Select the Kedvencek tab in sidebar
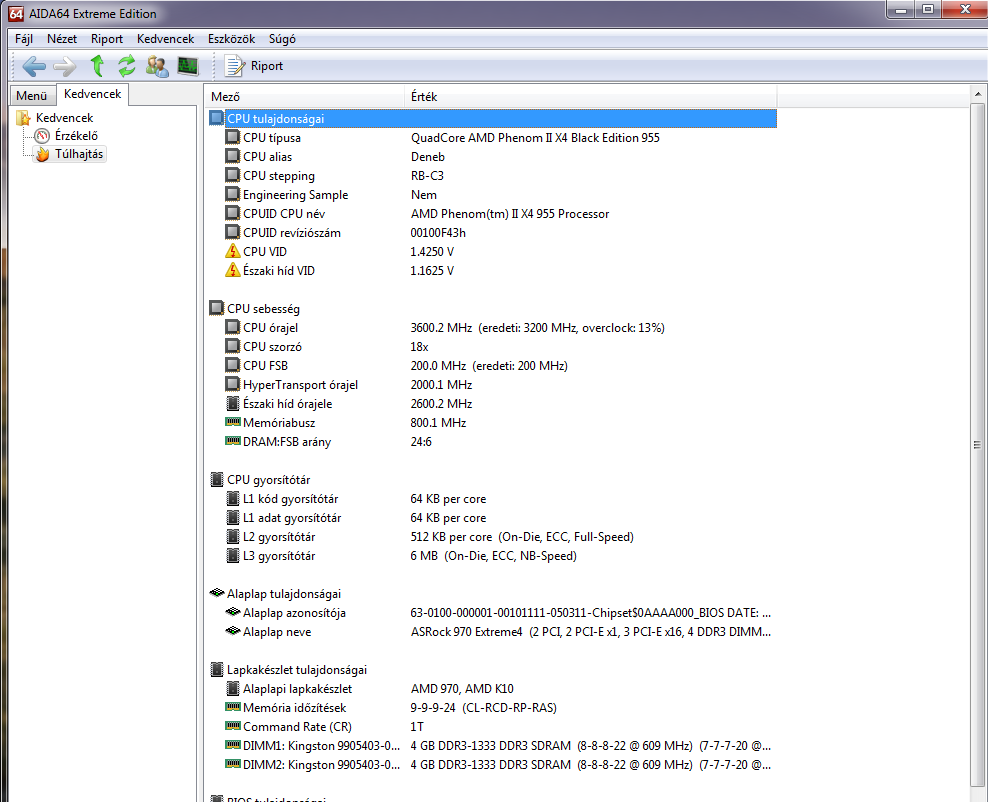This screenshot has height=802, width=988. (x=93, y=94)
